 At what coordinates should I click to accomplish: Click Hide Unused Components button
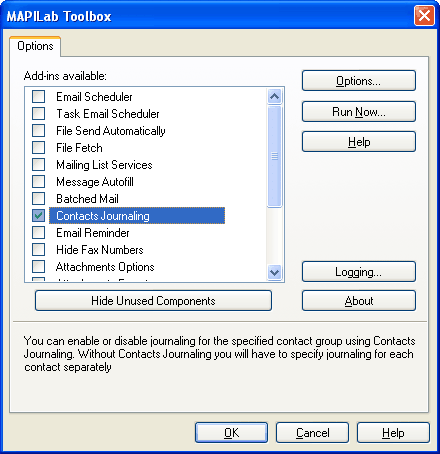153,301
